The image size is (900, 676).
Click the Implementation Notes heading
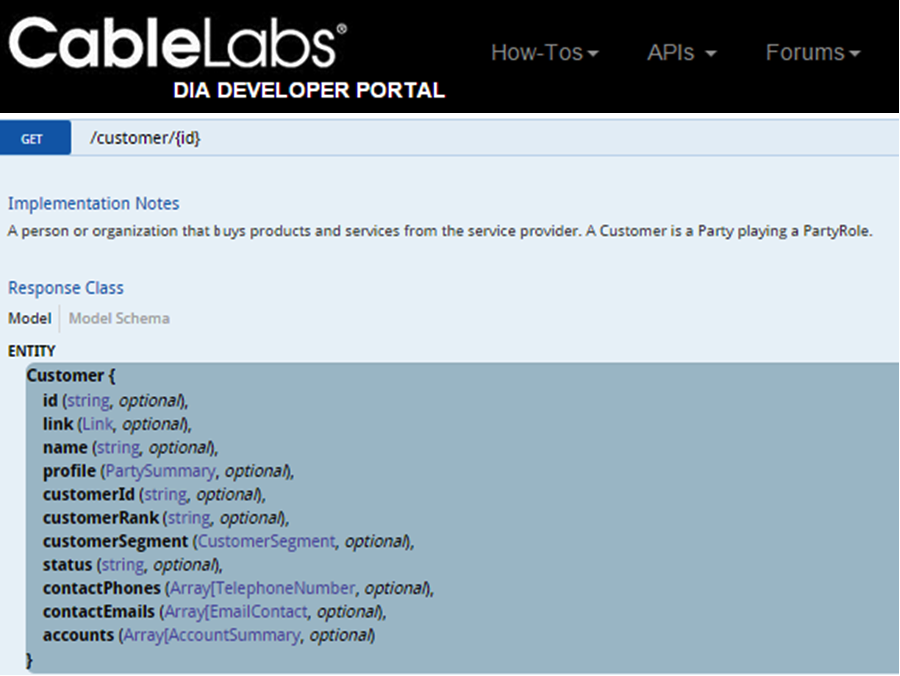94,203
